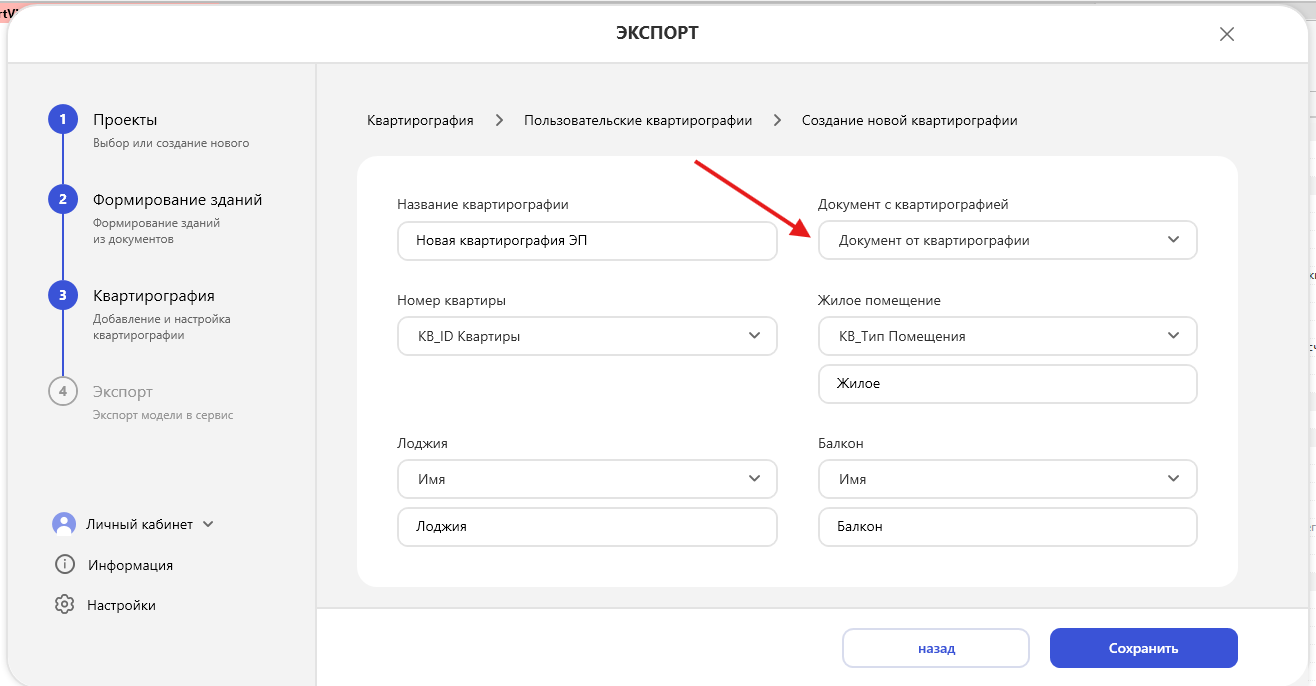
Task: Open Экспорт step label in sidebar
Action: click(x=123, y=392)
